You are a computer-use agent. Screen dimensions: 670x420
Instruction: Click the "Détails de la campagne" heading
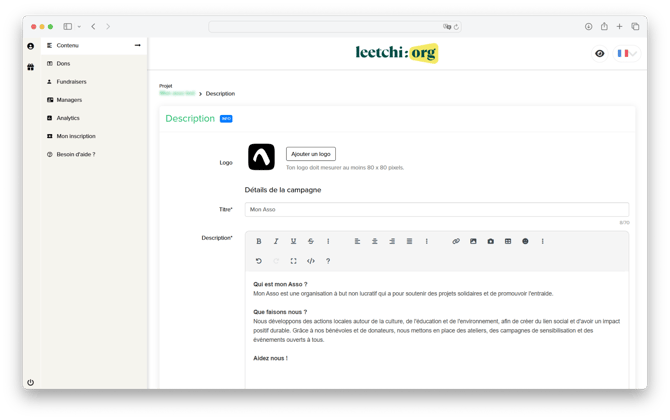pyautogui.click(x=283, y=190)
